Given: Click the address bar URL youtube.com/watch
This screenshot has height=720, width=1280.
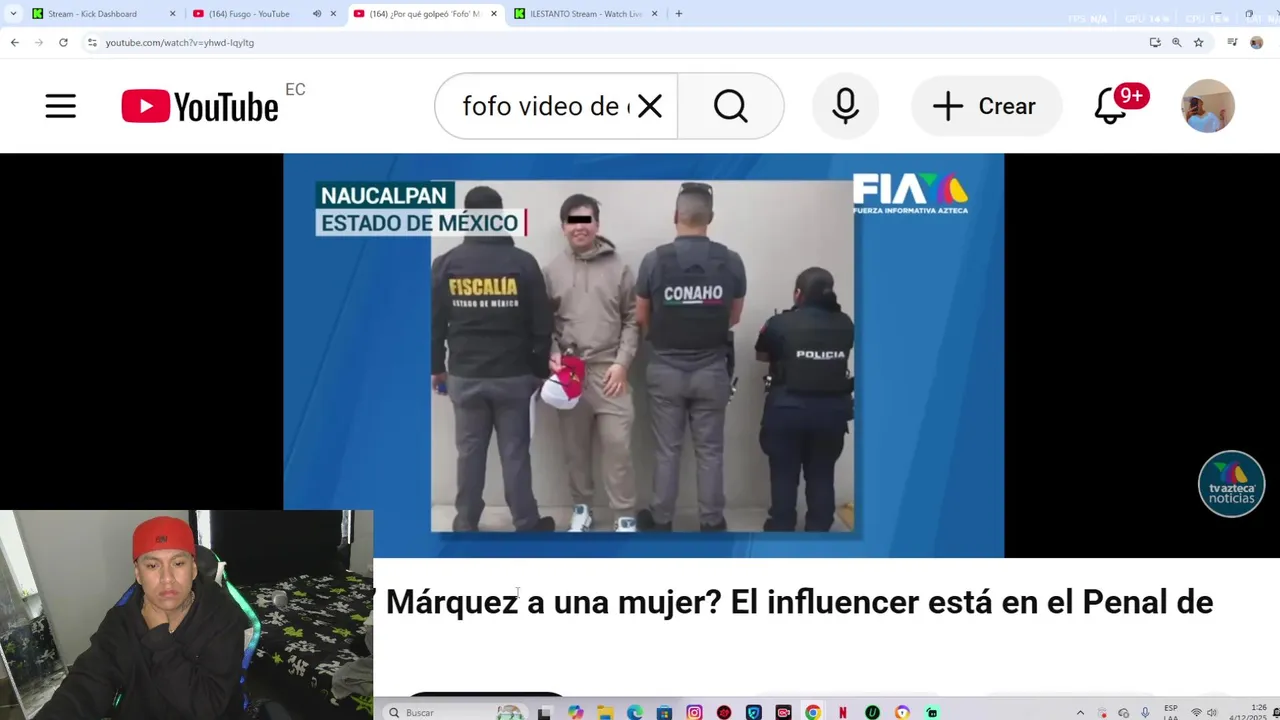Looking at the screenshot, I should tap(180, 43).
